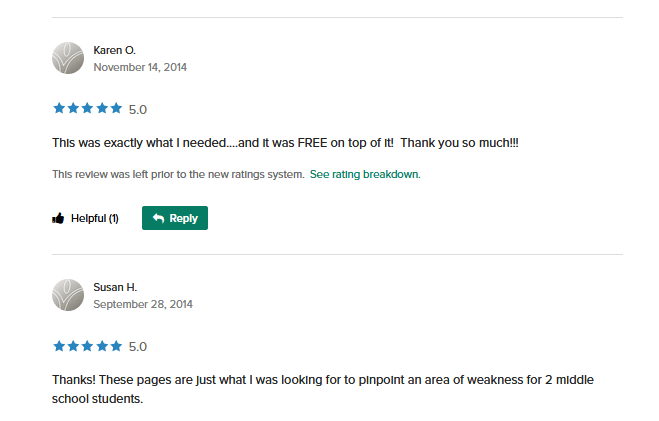Click the November 14, 2014 date
The height and width of the screenshot is (421, 659).
click(x=140, y=67)
